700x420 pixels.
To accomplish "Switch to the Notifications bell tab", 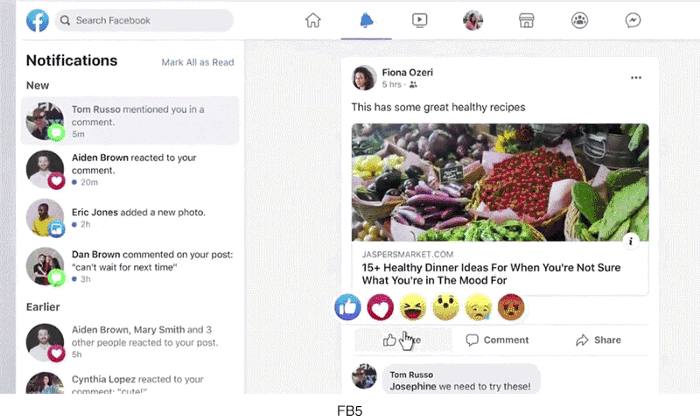I will click(x=366, y=21).
